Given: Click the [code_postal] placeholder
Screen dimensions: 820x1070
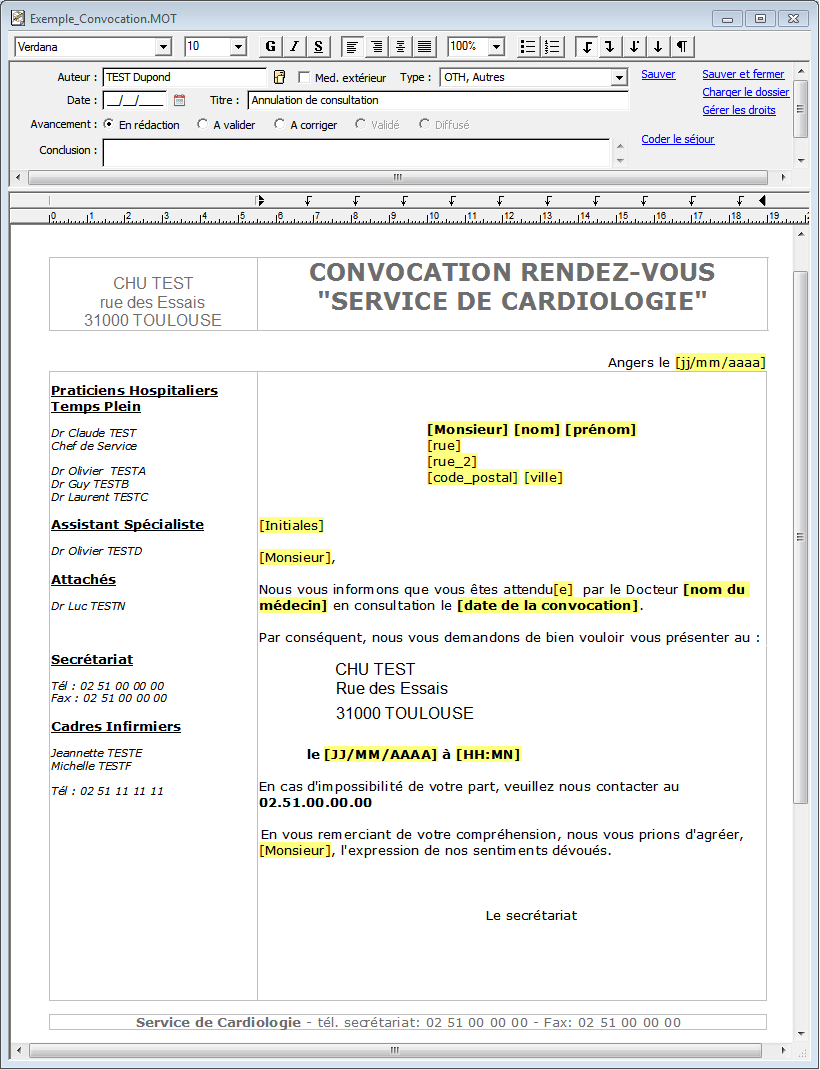Looking at the screenshot, I should [x=473, y=478].
